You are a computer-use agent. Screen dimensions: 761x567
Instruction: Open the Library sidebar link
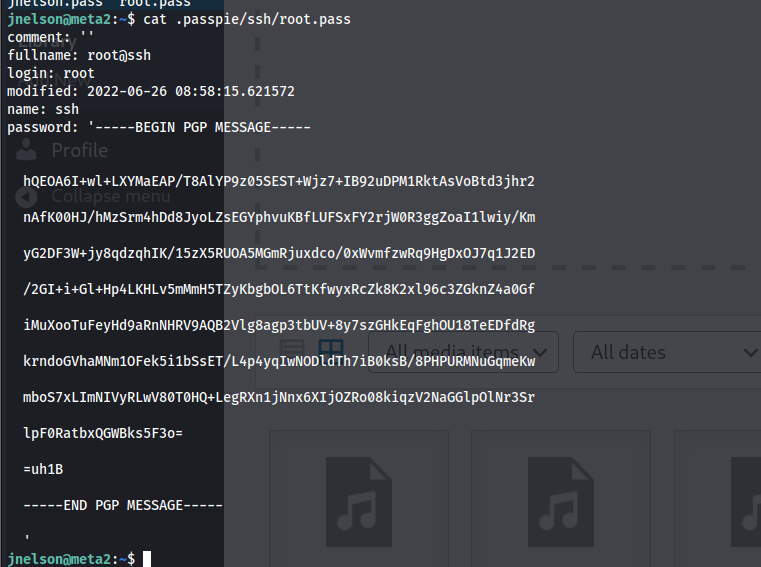[48, 41]
